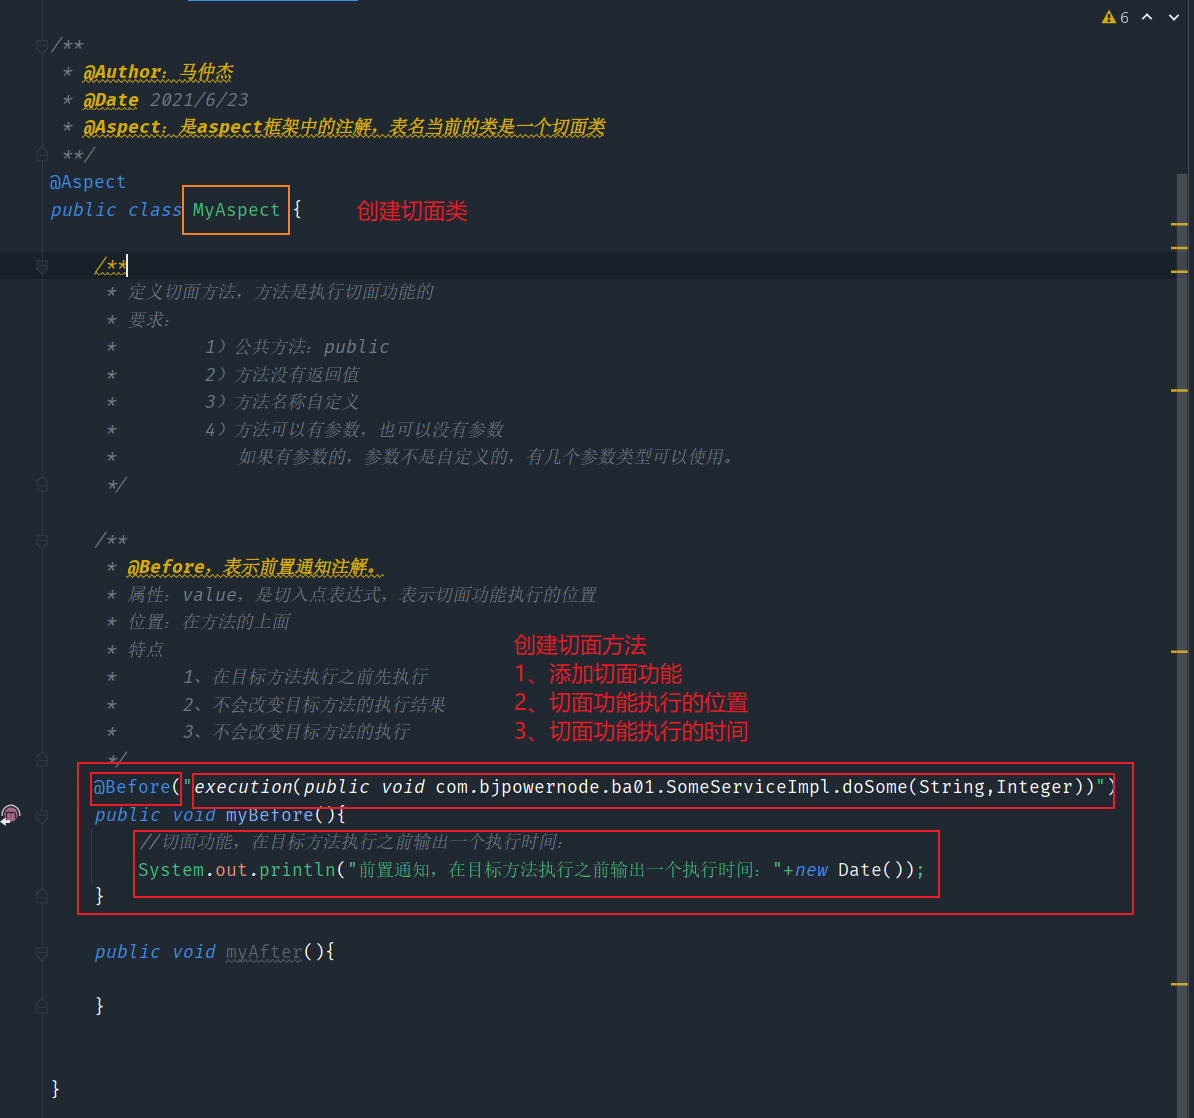
Task: Click the @Author Javadoc tag
Action: (x=122, y=72)
